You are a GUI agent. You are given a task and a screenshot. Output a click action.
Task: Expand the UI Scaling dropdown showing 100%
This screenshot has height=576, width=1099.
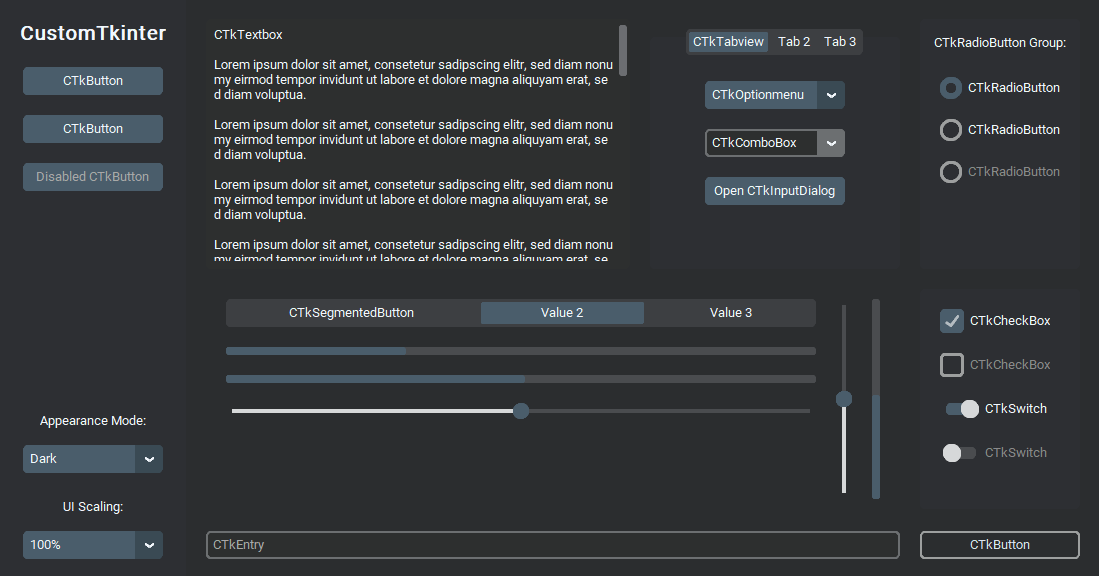[x=92, y=545]
